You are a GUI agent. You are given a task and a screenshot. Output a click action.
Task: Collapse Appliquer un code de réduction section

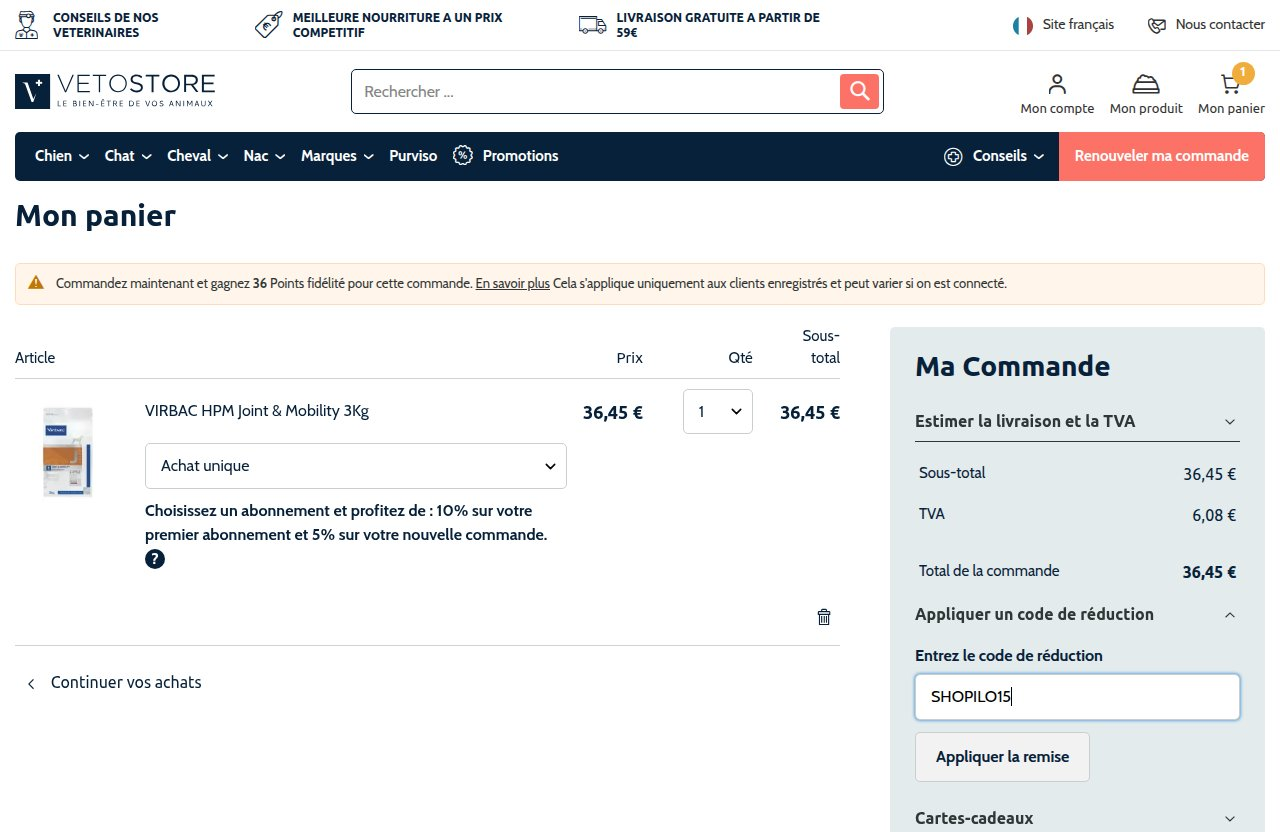tap(1077, 614)
